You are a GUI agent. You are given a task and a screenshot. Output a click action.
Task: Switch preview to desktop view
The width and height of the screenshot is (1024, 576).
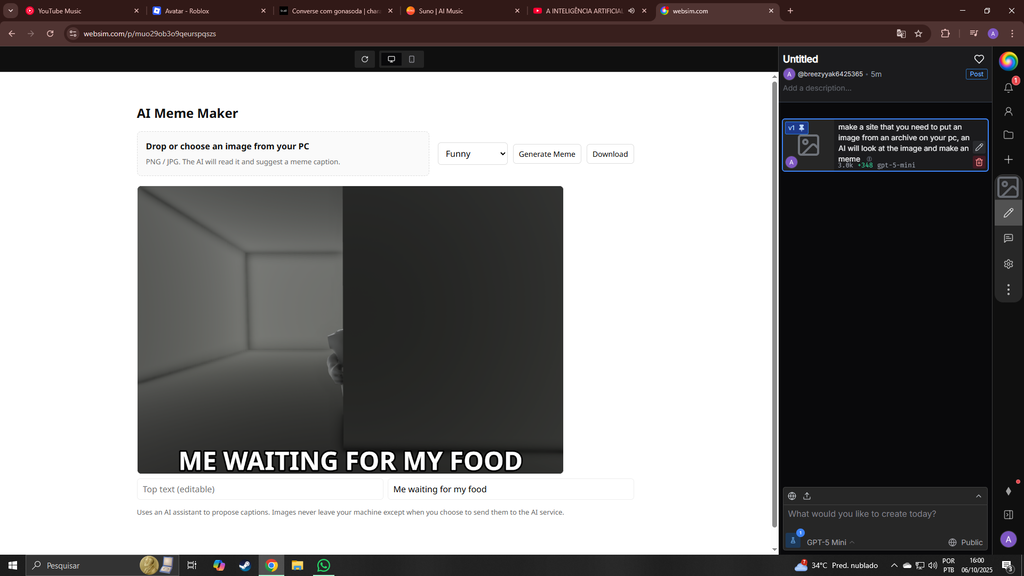tap(391, 59)
